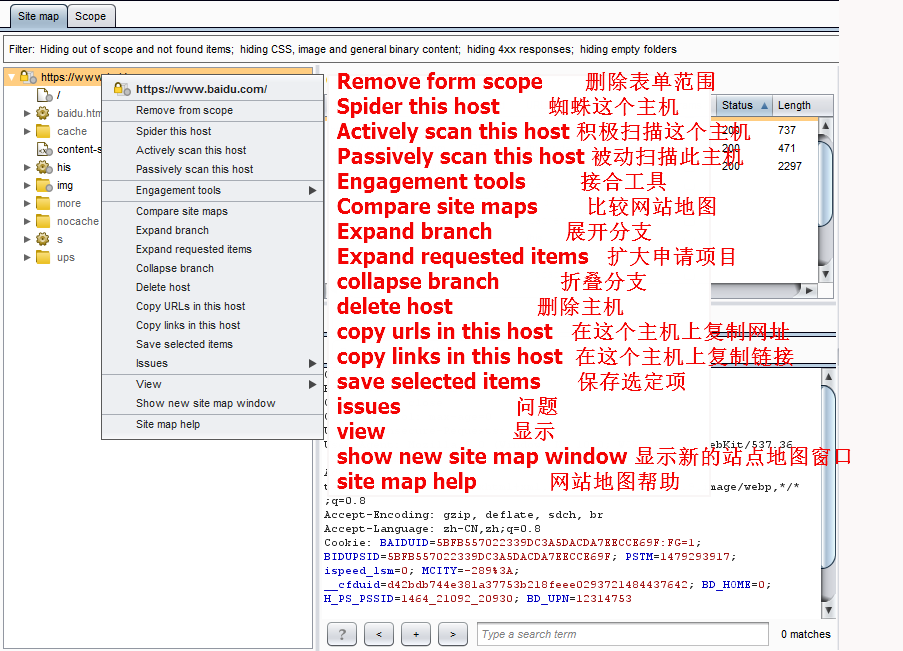Choose 'Collapse branch' menu entry
Viewport: 903px width, 651px height.
[x=212, y=268]
